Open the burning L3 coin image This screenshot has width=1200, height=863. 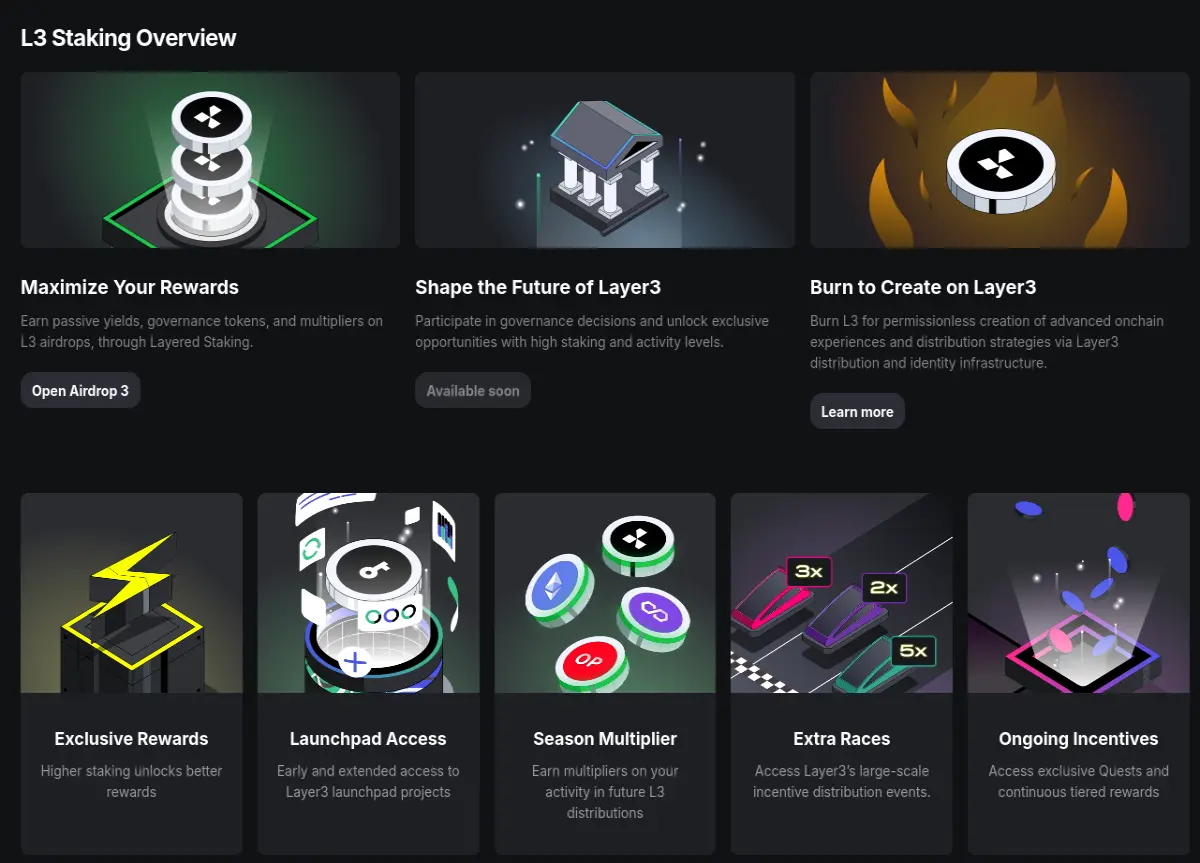coord(1000,160)
